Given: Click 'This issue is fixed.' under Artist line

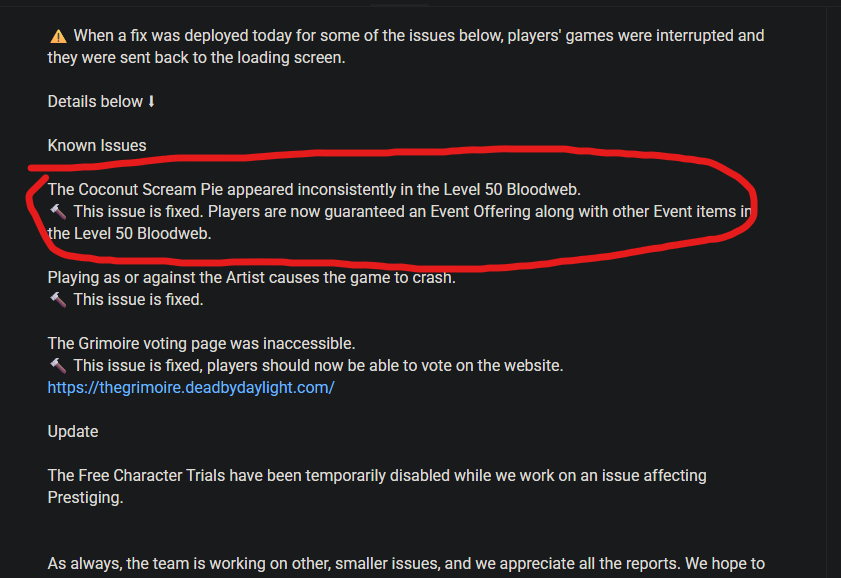Looking at the screenshot, I should point(138,300).
